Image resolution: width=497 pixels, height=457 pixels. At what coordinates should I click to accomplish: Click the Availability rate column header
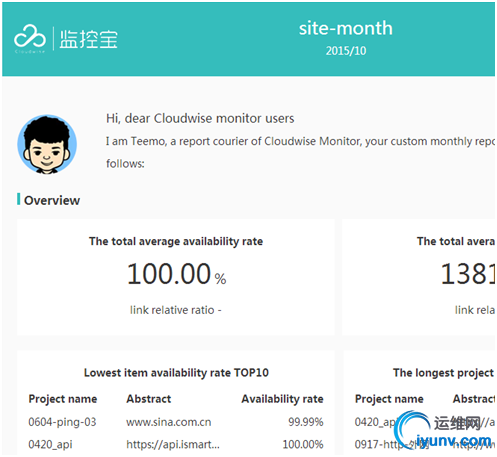[x=282, y=399]
